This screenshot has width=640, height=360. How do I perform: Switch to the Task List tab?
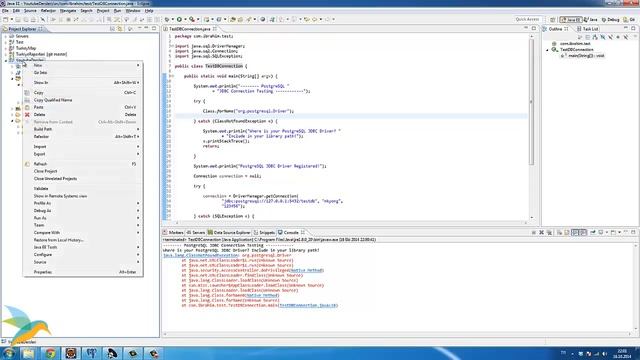coord(588,29)
